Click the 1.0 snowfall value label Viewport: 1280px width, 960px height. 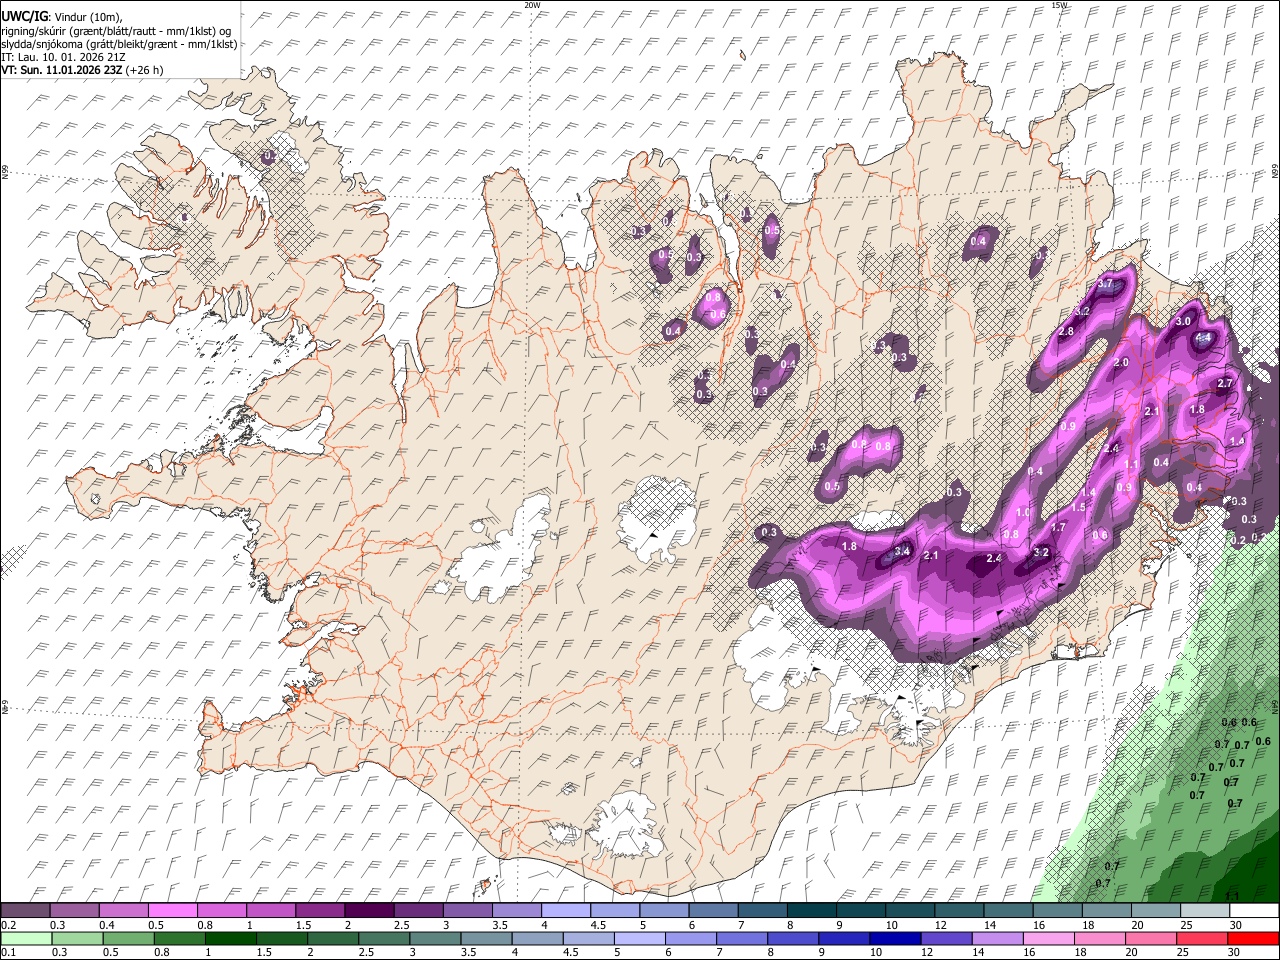[x=1023, y=512]
